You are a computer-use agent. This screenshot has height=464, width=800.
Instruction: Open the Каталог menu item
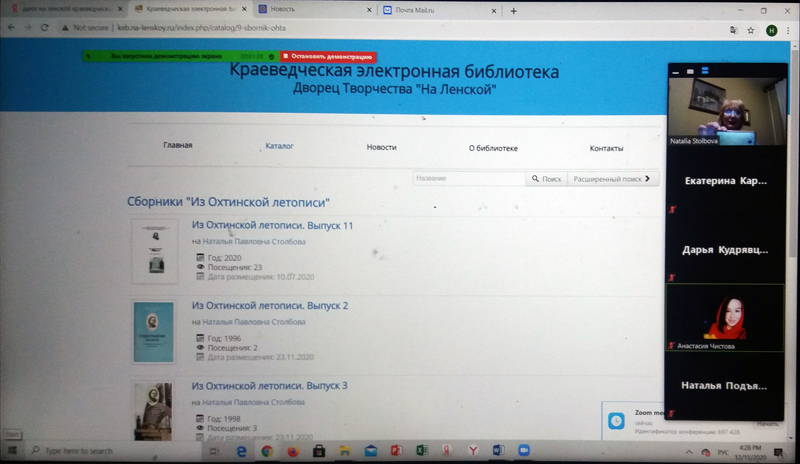[x=279, y=146]
